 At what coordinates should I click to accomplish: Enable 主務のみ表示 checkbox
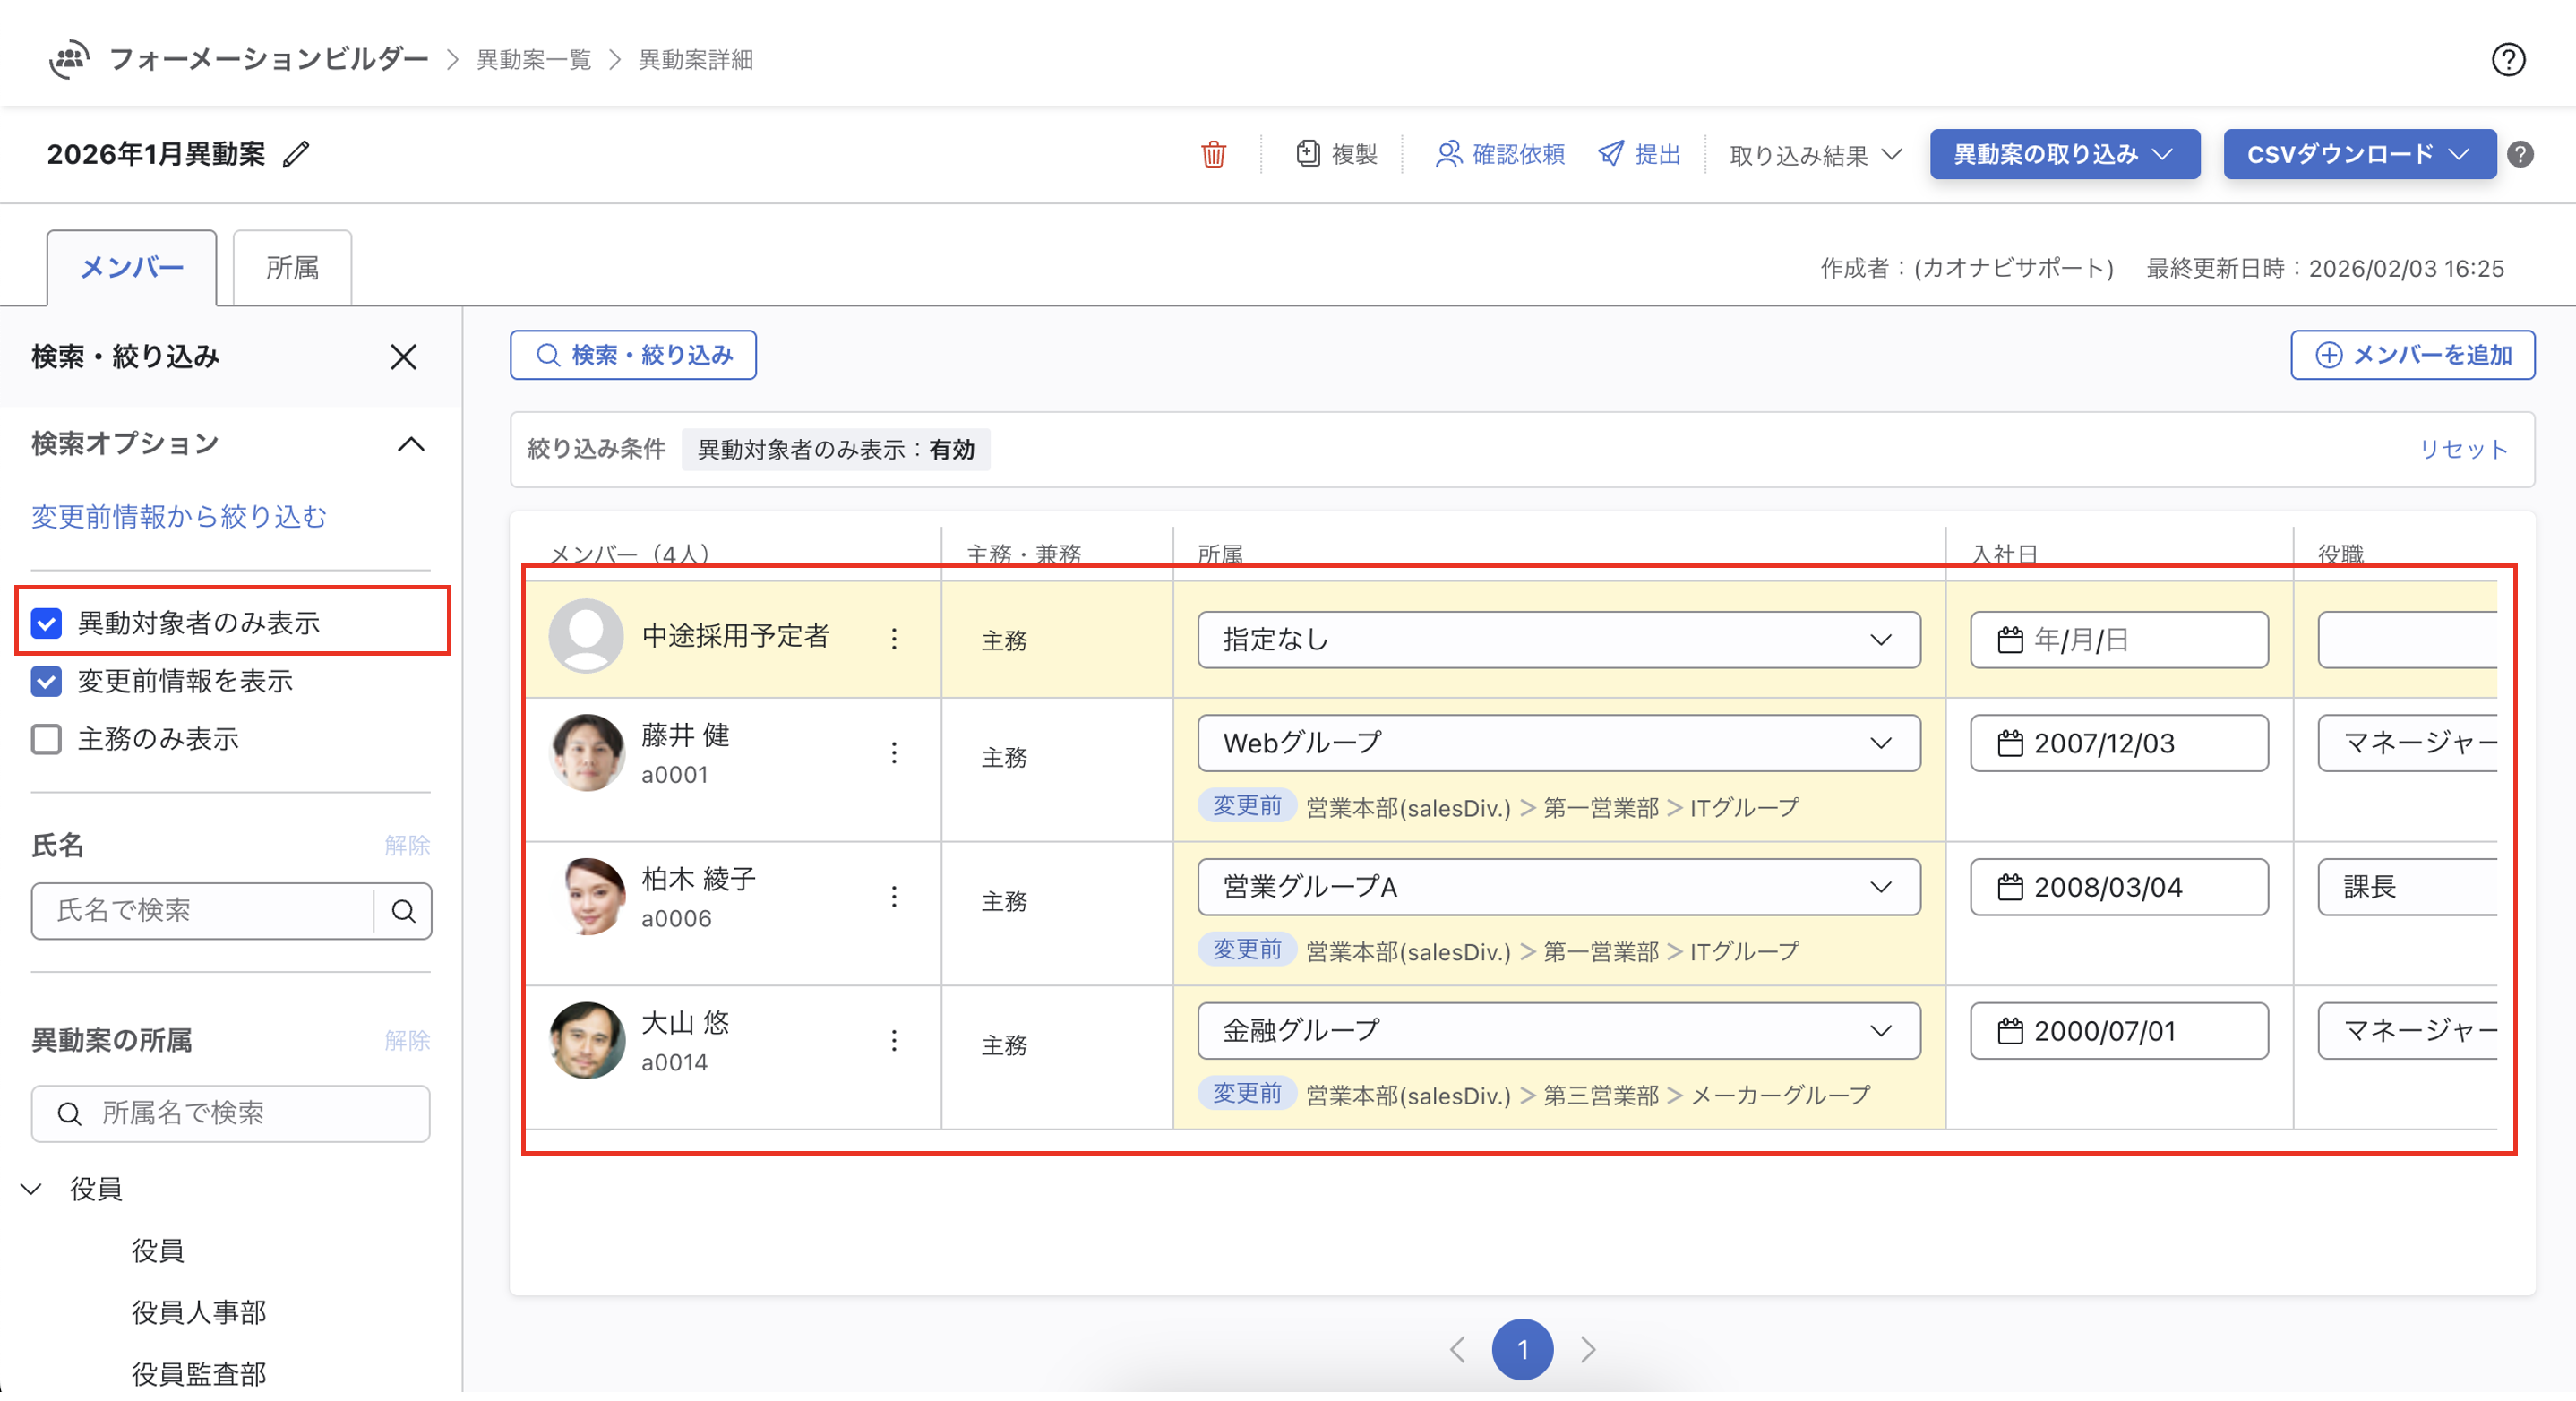tap(47, 739)
